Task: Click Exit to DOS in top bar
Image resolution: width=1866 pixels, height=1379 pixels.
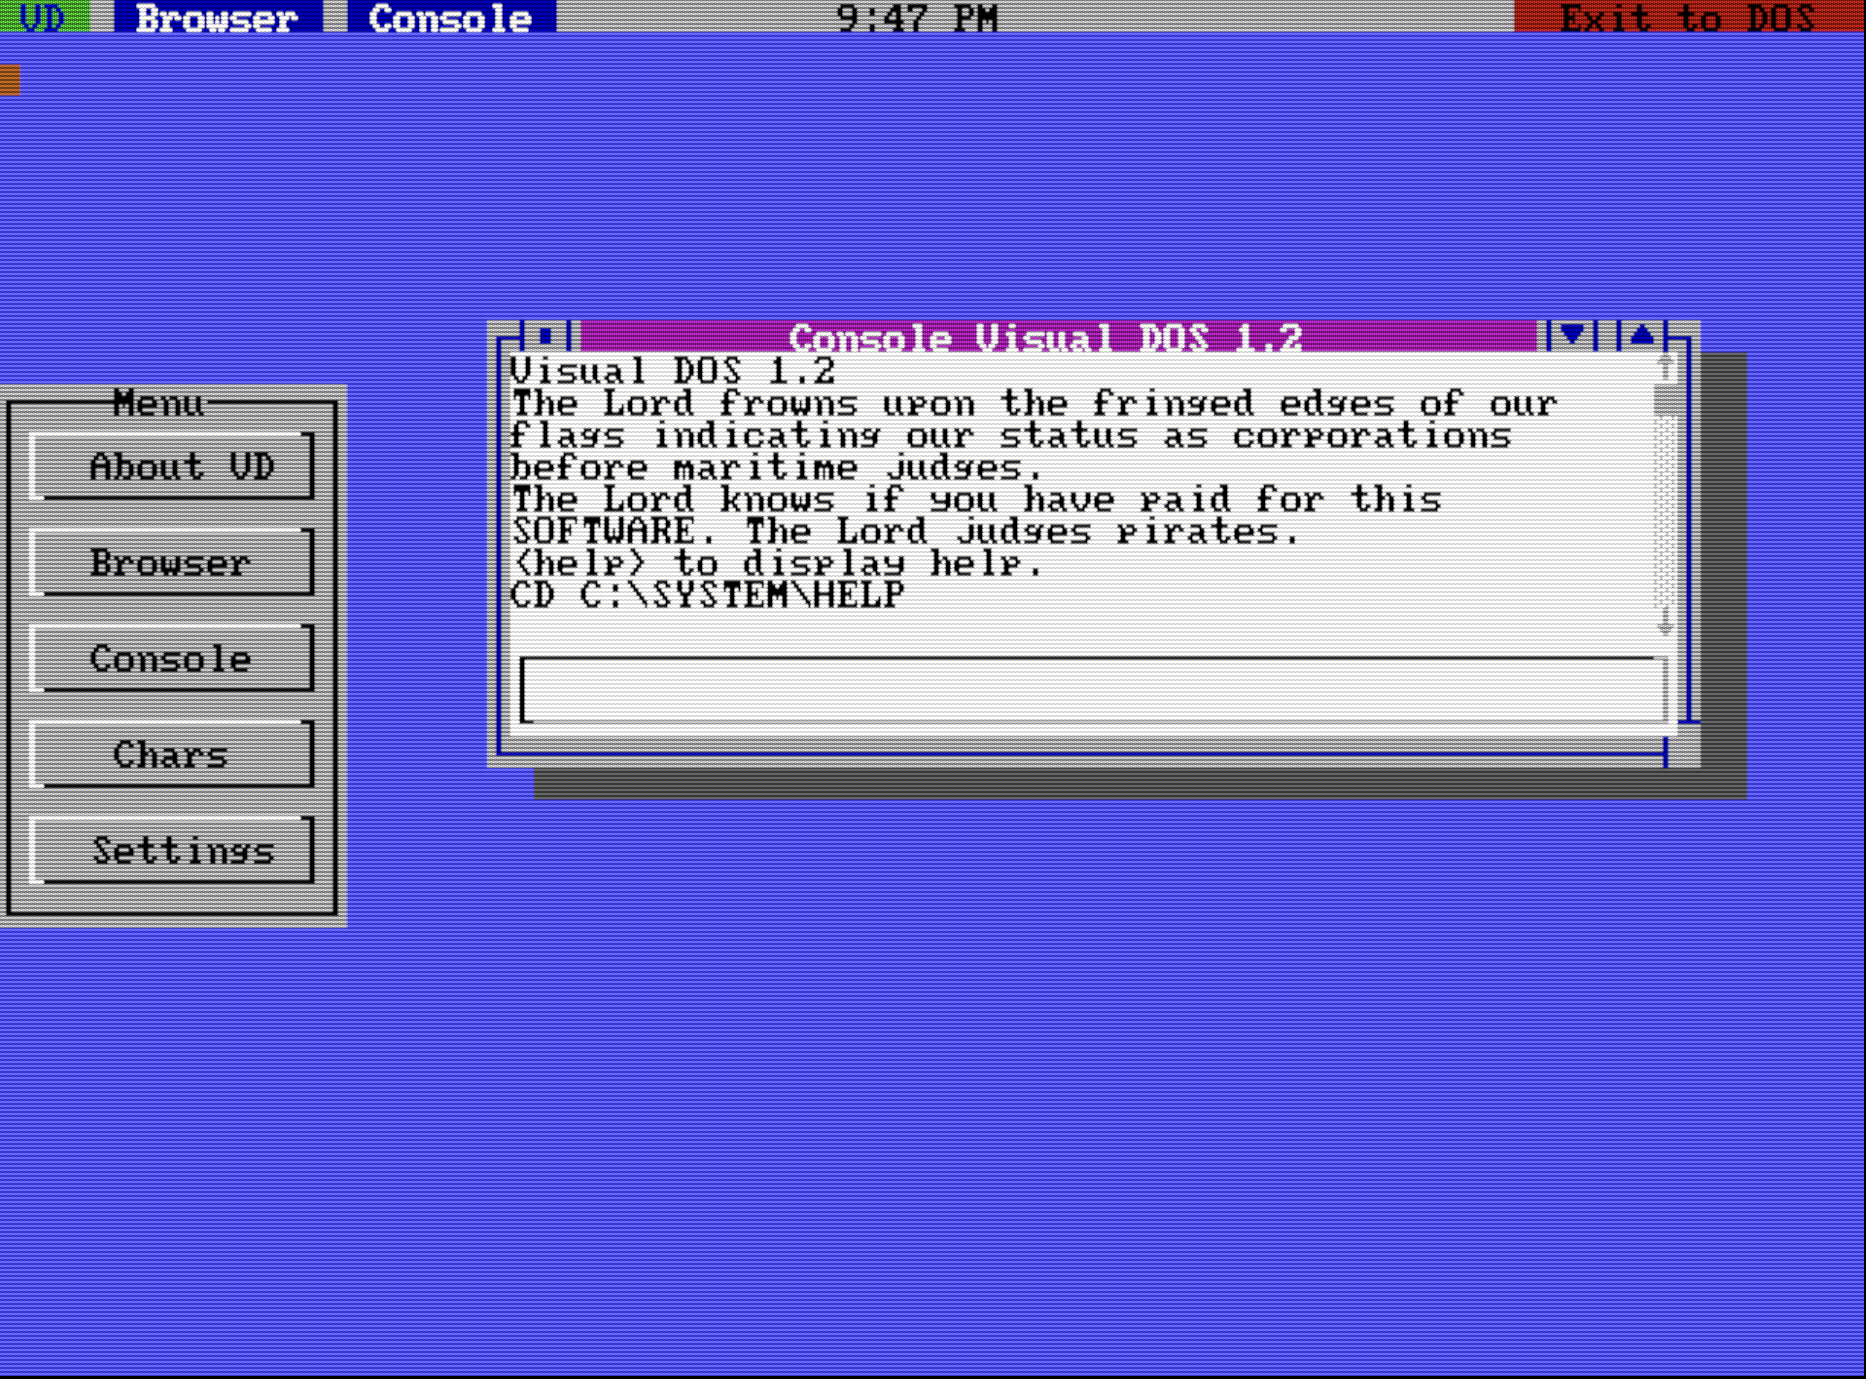Action: (x=1689, y=16)
